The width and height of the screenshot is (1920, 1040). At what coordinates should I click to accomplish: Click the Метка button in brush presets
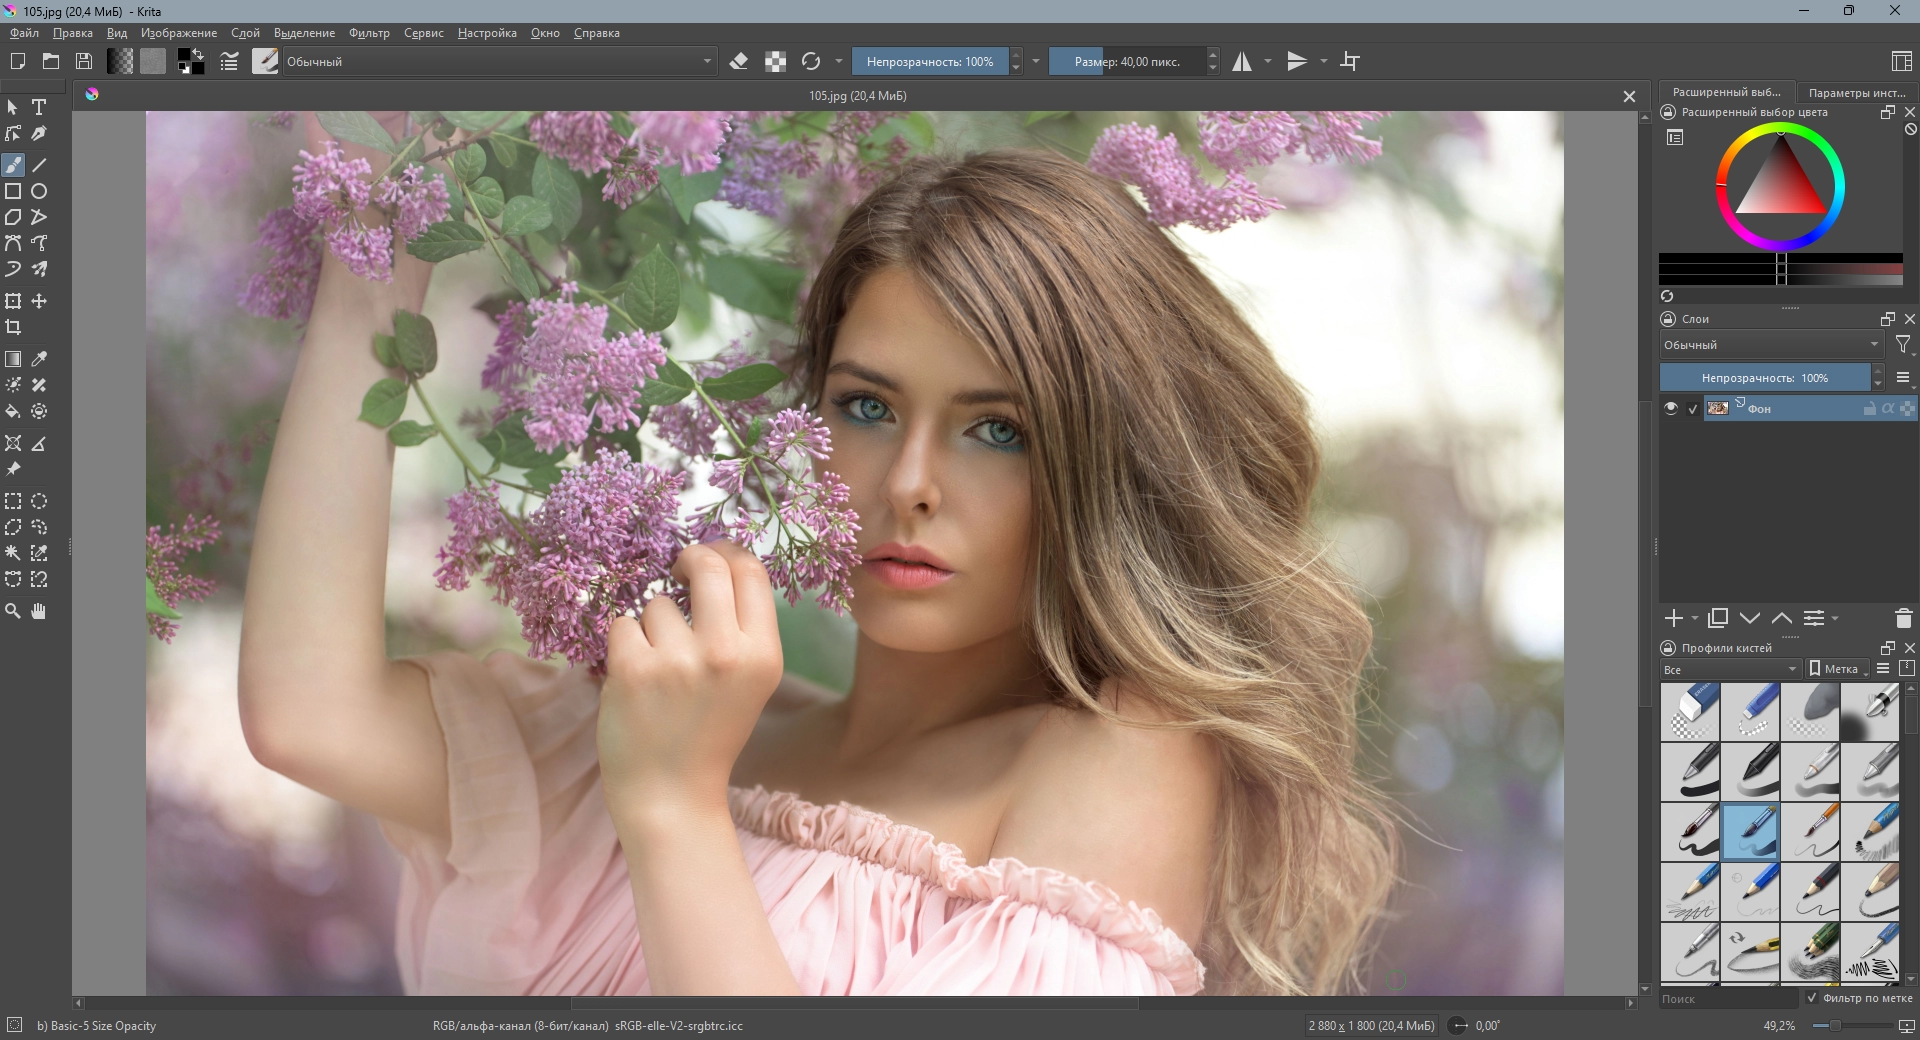(x=1835, y=669)
